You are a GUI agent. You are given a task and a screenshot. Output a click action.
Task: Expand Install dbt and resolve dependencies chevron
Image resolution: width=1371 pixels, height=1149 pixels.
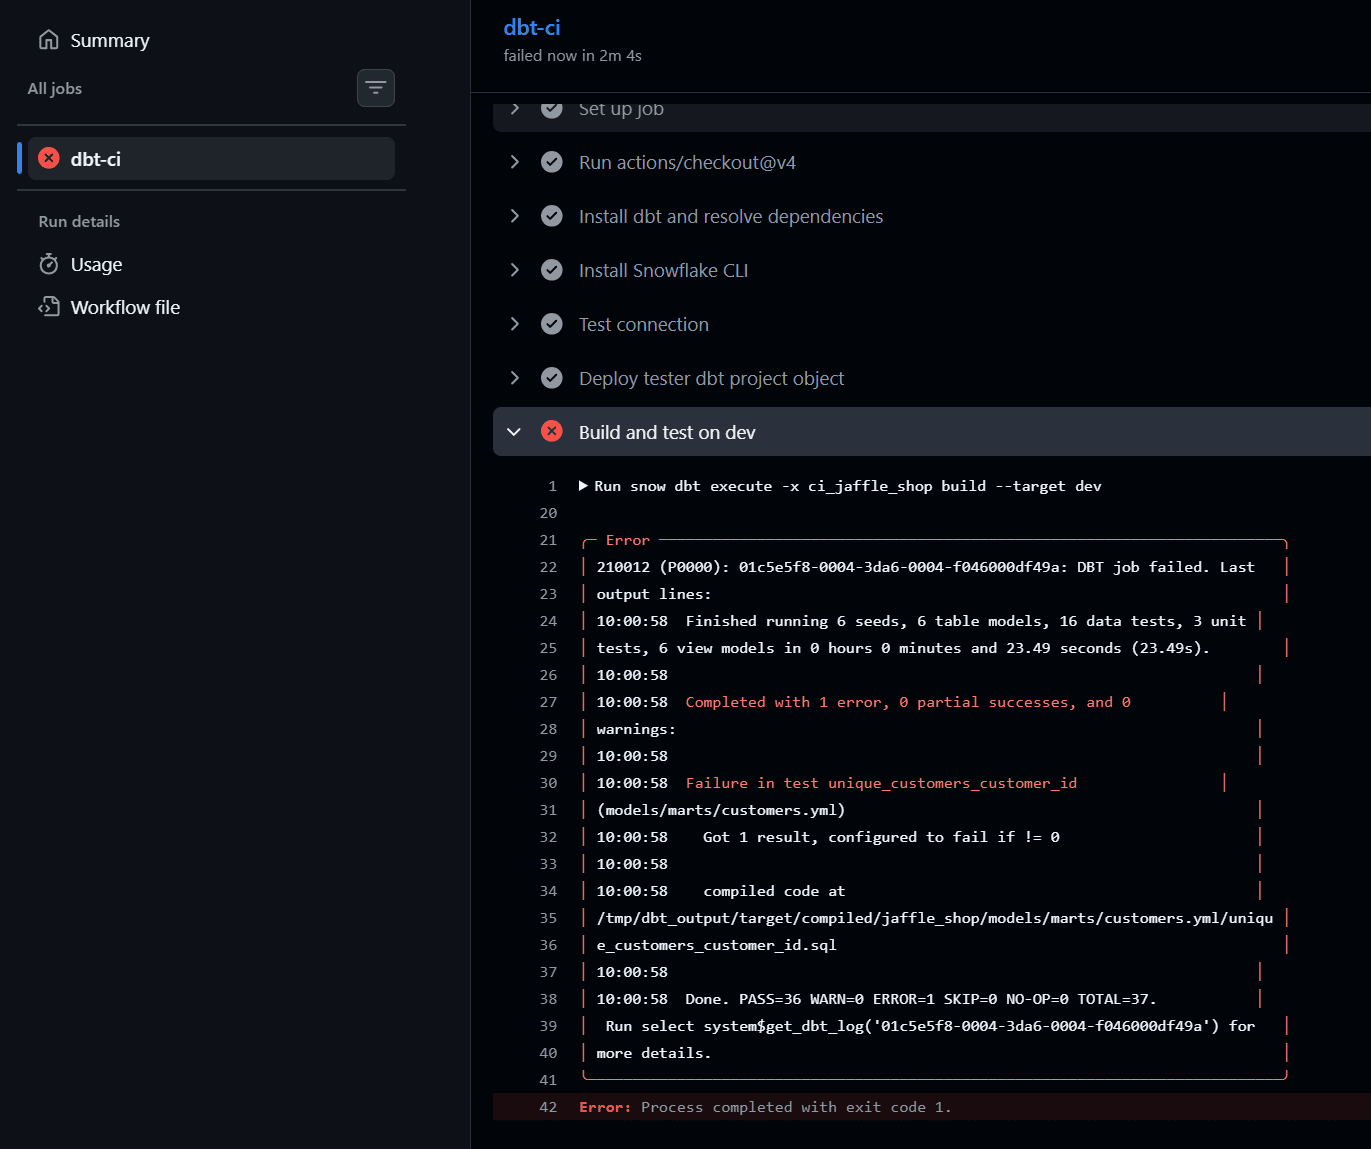[515, 216]
